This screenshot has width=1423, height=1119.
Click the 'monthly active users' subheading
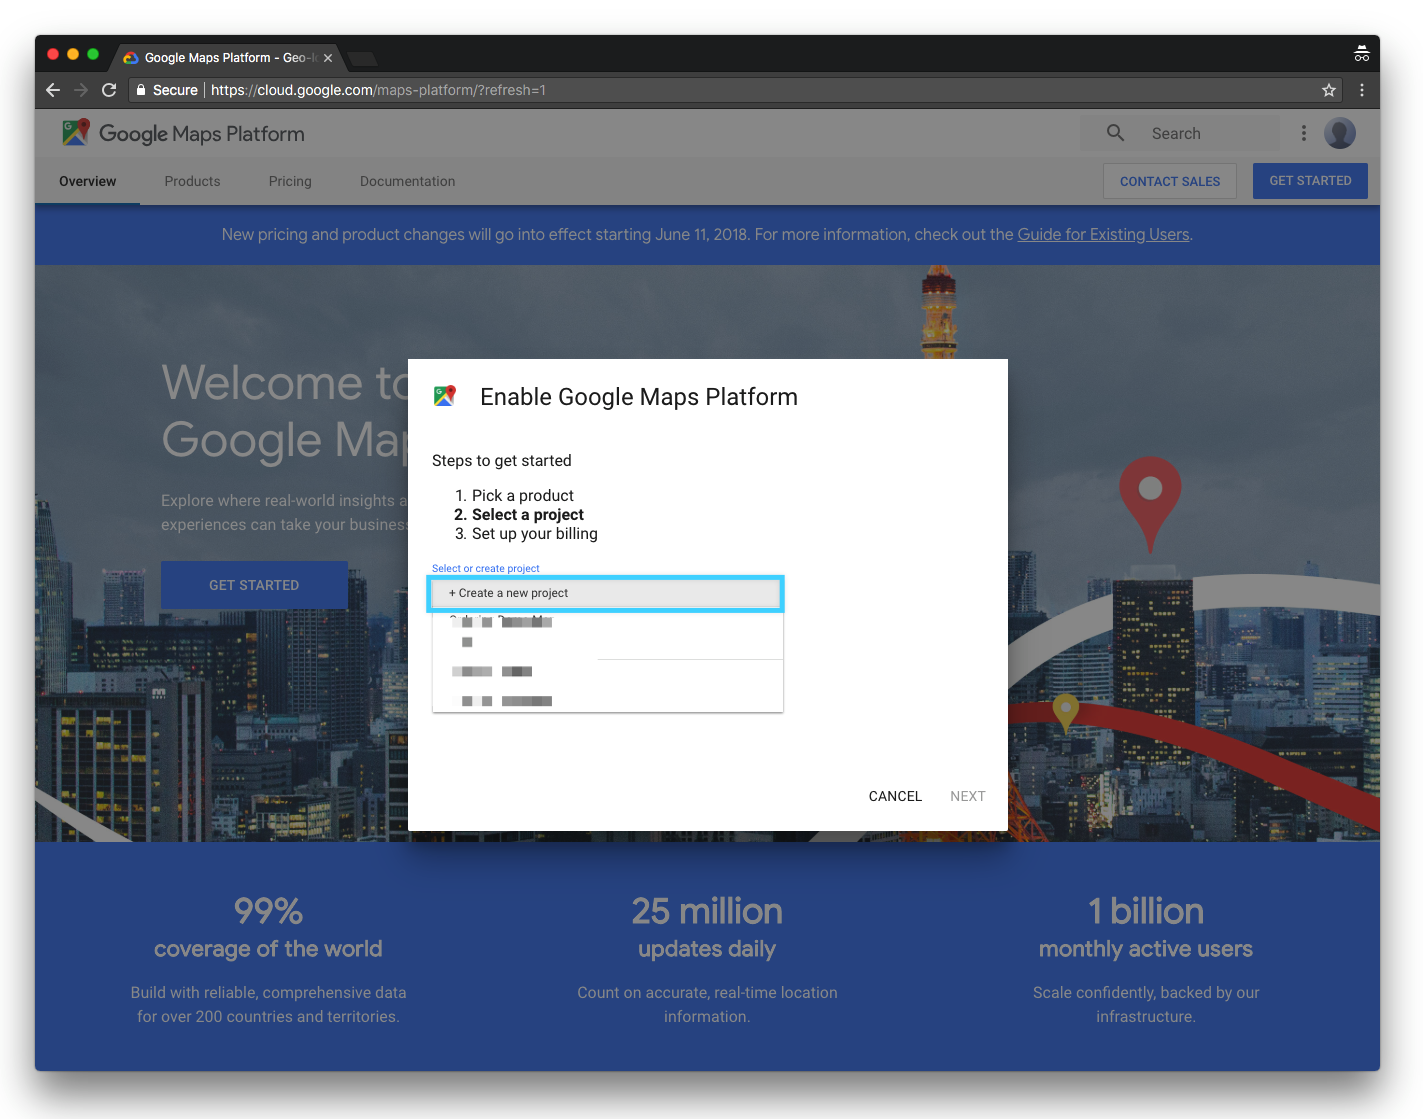(1146, 949)
